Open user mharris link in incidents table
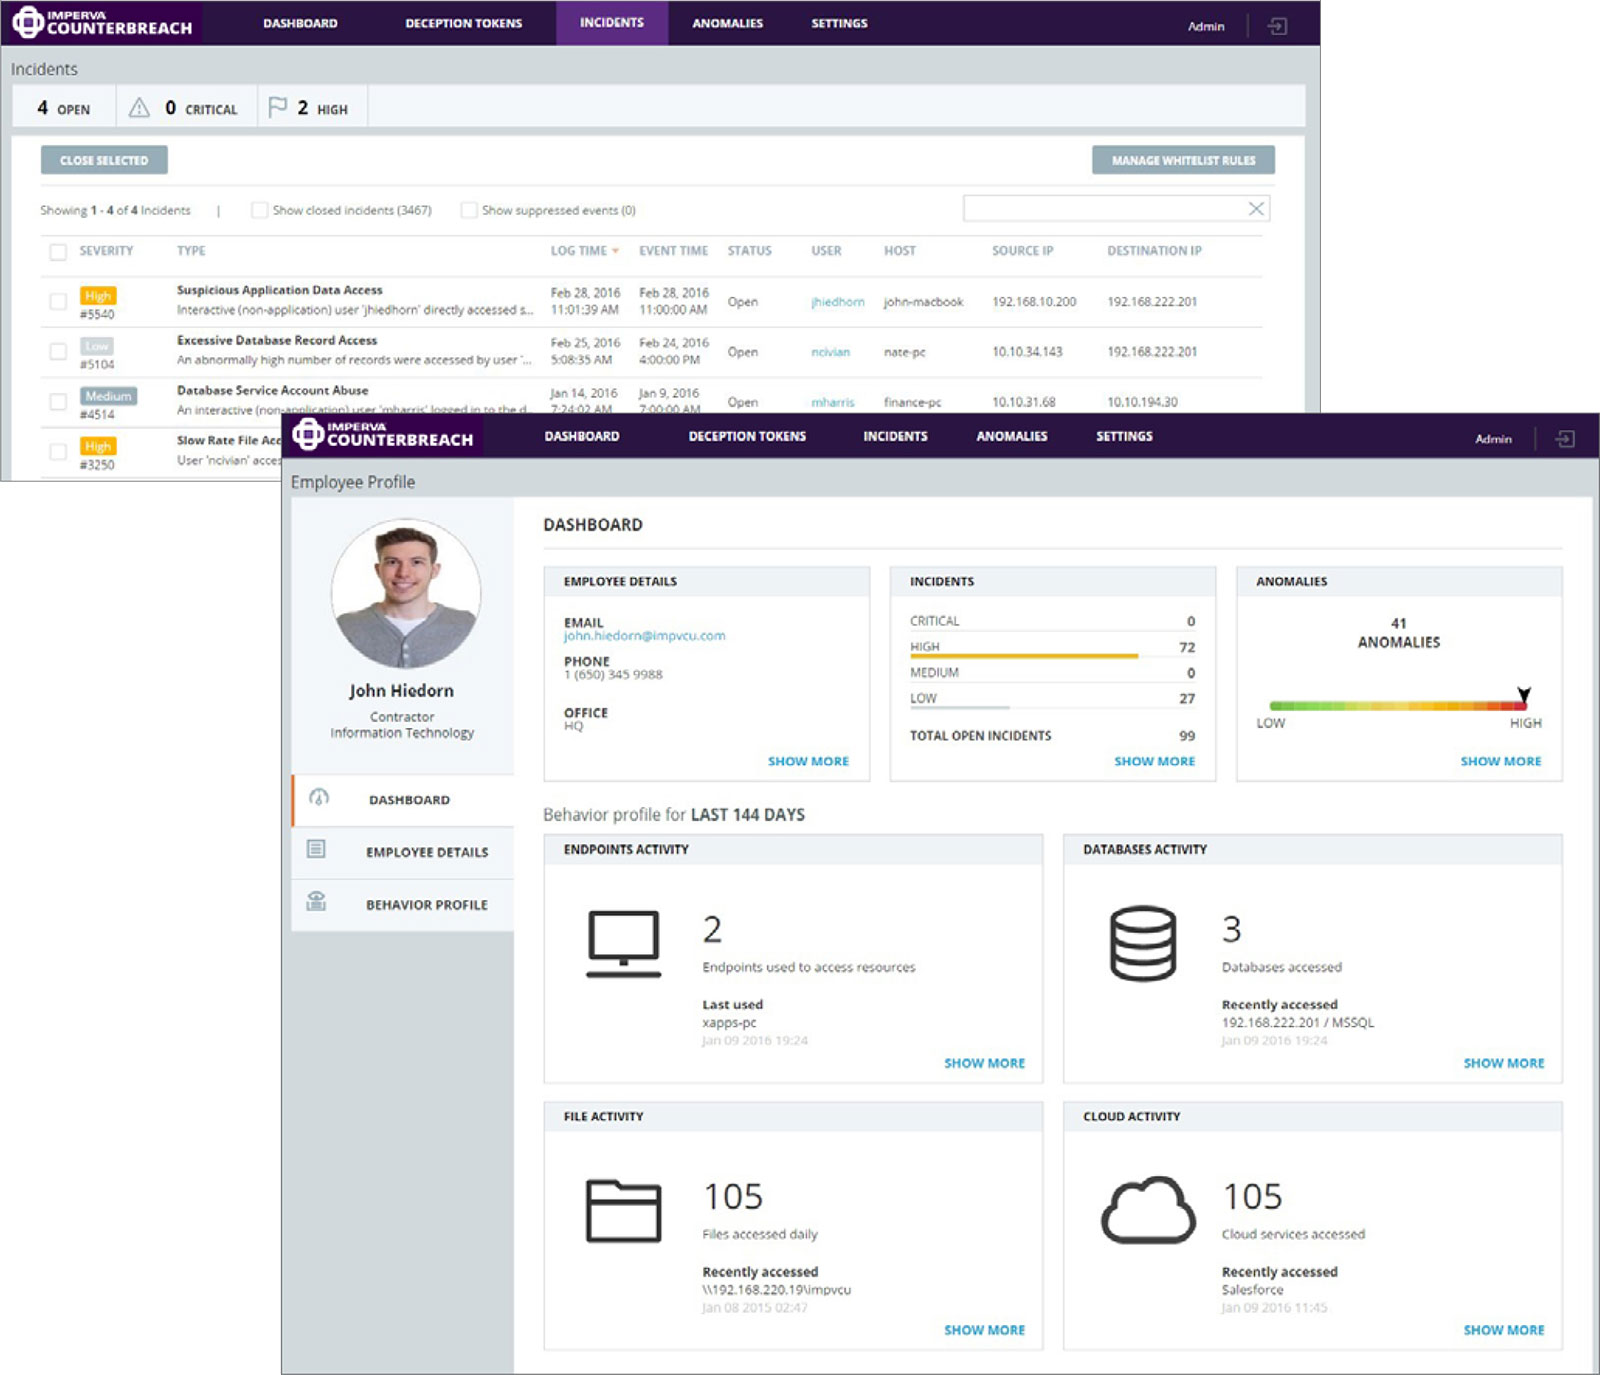This screenshot has height=1375, width=1600. (x=833, y=402)
